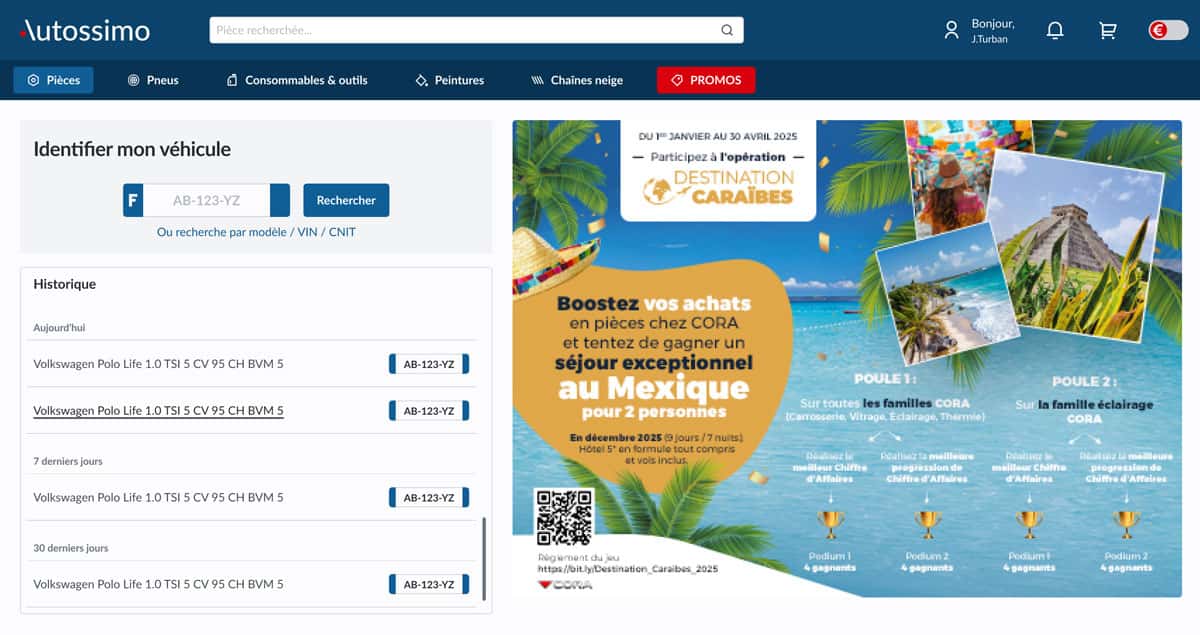Open the red PROMOS button
Screen dimensions: 1200x635
706,80
